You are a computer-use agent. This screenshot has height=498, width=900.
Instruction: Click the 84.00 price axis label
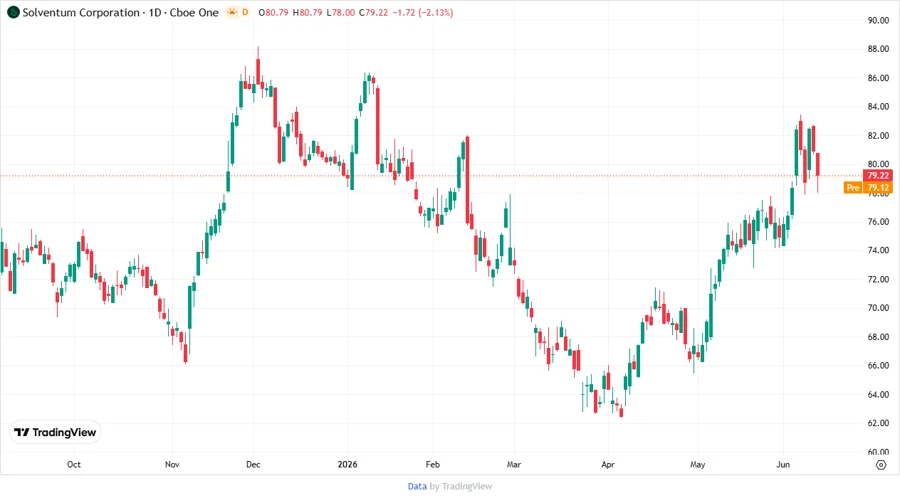point(878,107)
